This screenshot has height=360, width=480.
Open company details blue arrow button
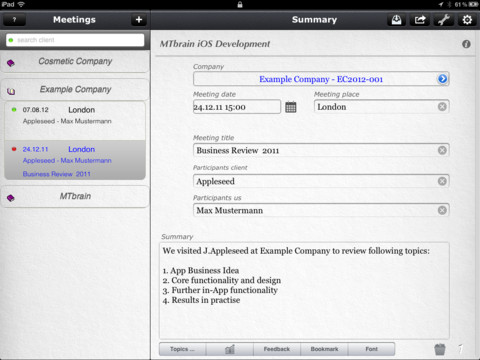pos(442,79)
